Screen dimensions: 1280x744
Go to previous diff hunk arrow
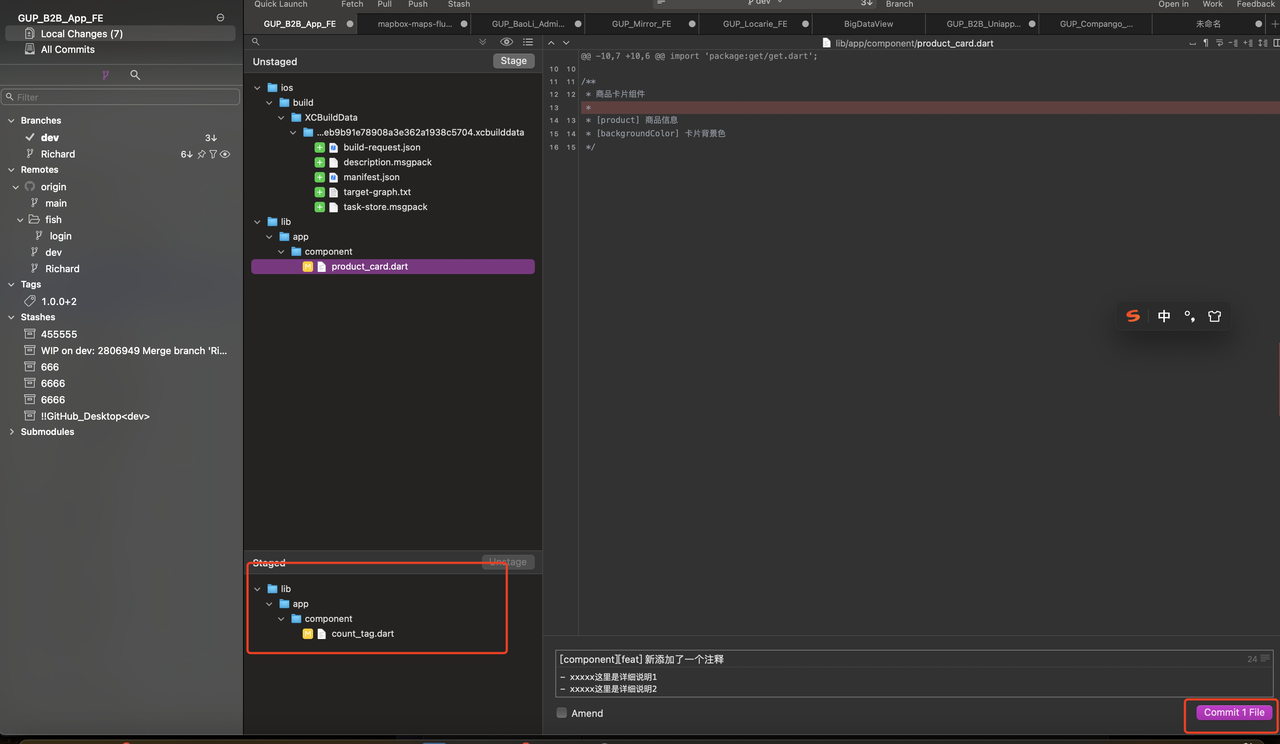[552, 43]
